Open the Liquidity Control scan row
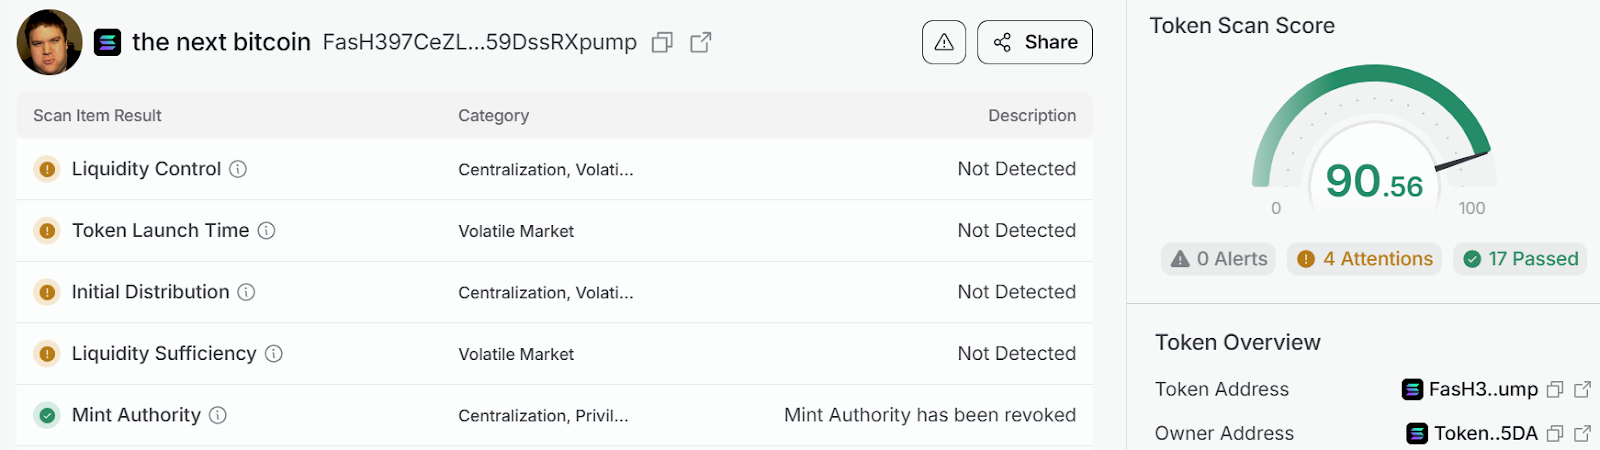 point(555,169)
